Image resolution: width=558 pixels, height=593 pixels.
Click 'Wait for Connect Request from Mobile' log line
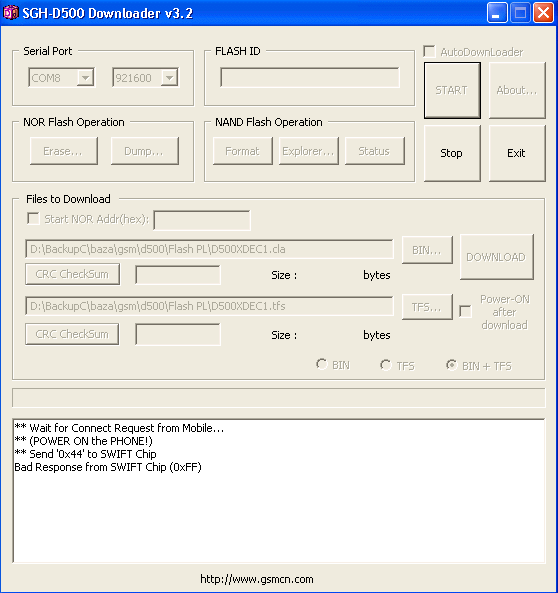[119, 428]
